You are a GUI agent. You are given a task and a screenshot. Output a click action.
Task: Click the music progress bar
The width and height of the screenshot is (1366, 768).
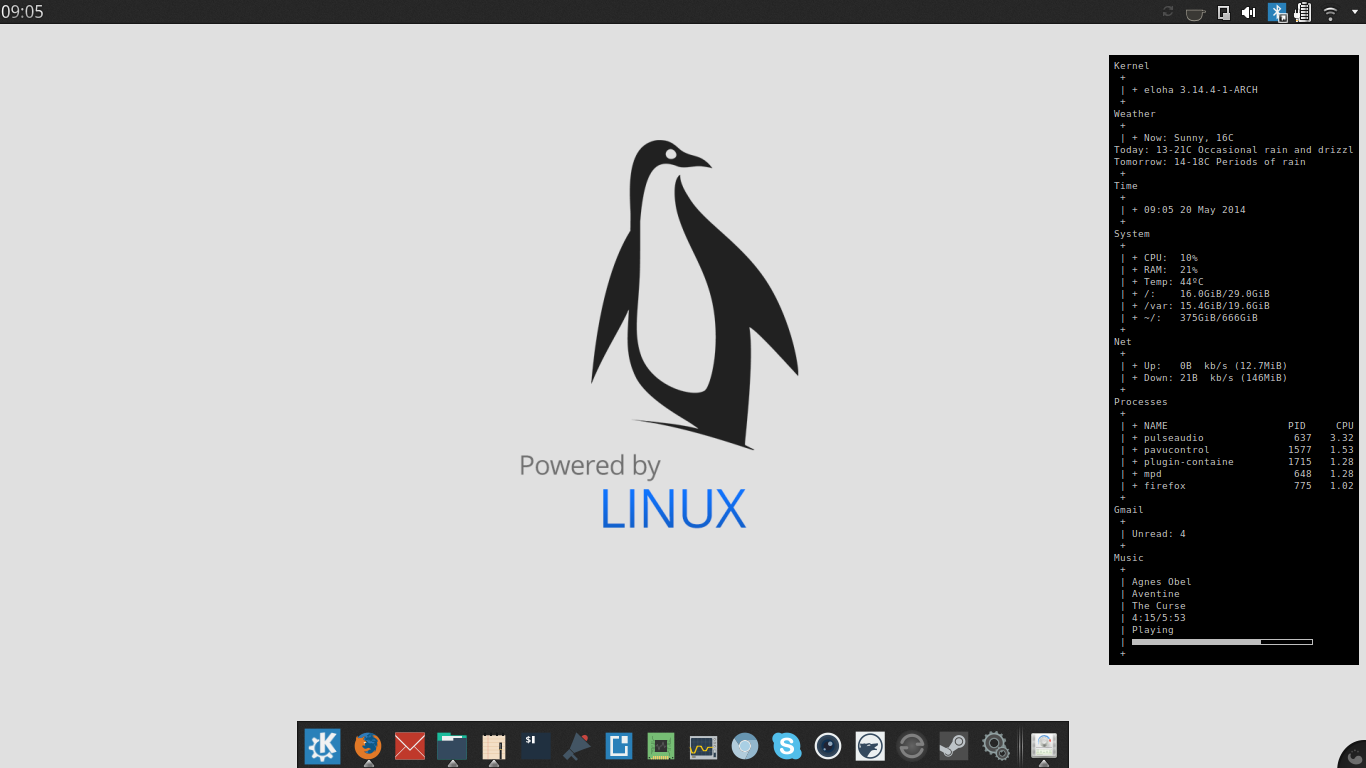pyautogui.click(x=1221, y=642)
